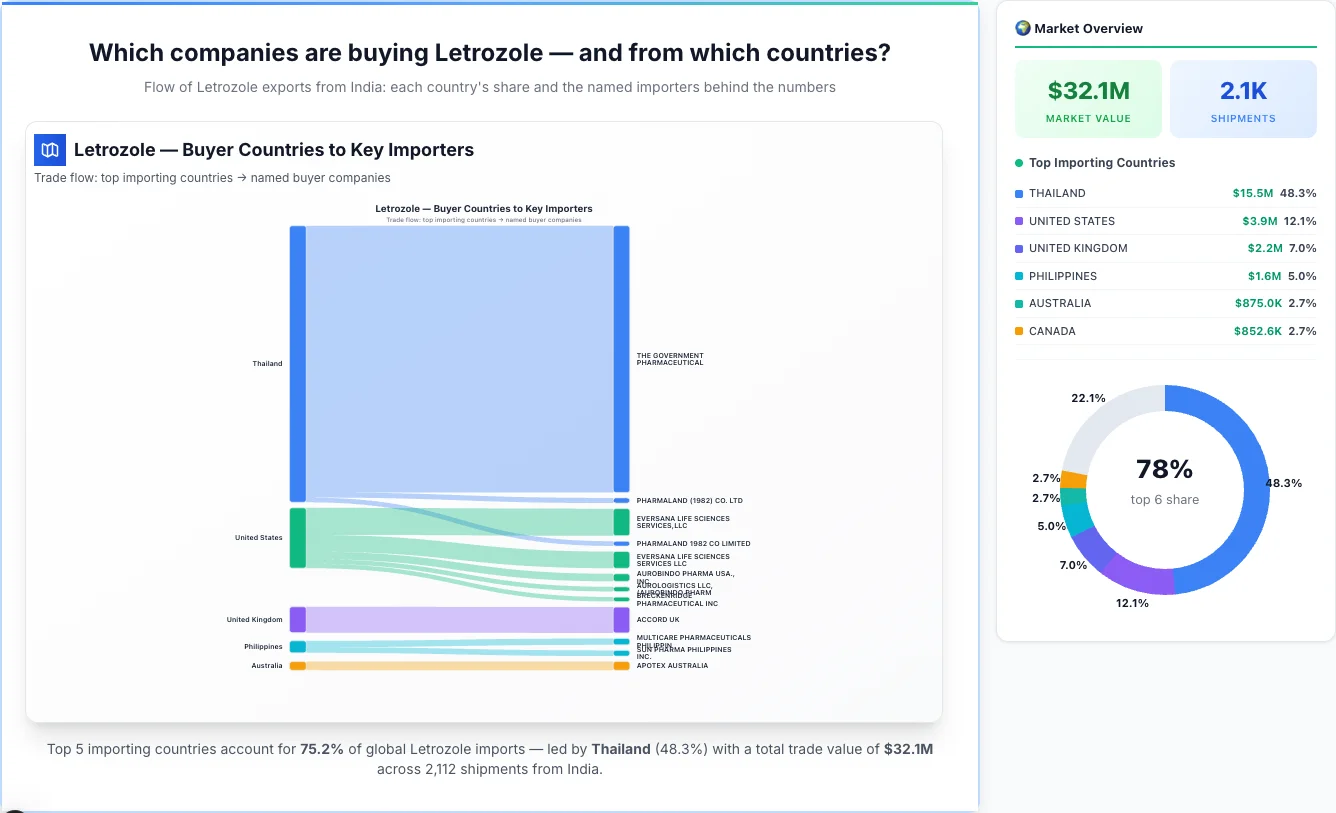This screenshot has width=1336, height=813.
Task: Click the green dot beside Top Importing Countries
Action: (1018, 162)
